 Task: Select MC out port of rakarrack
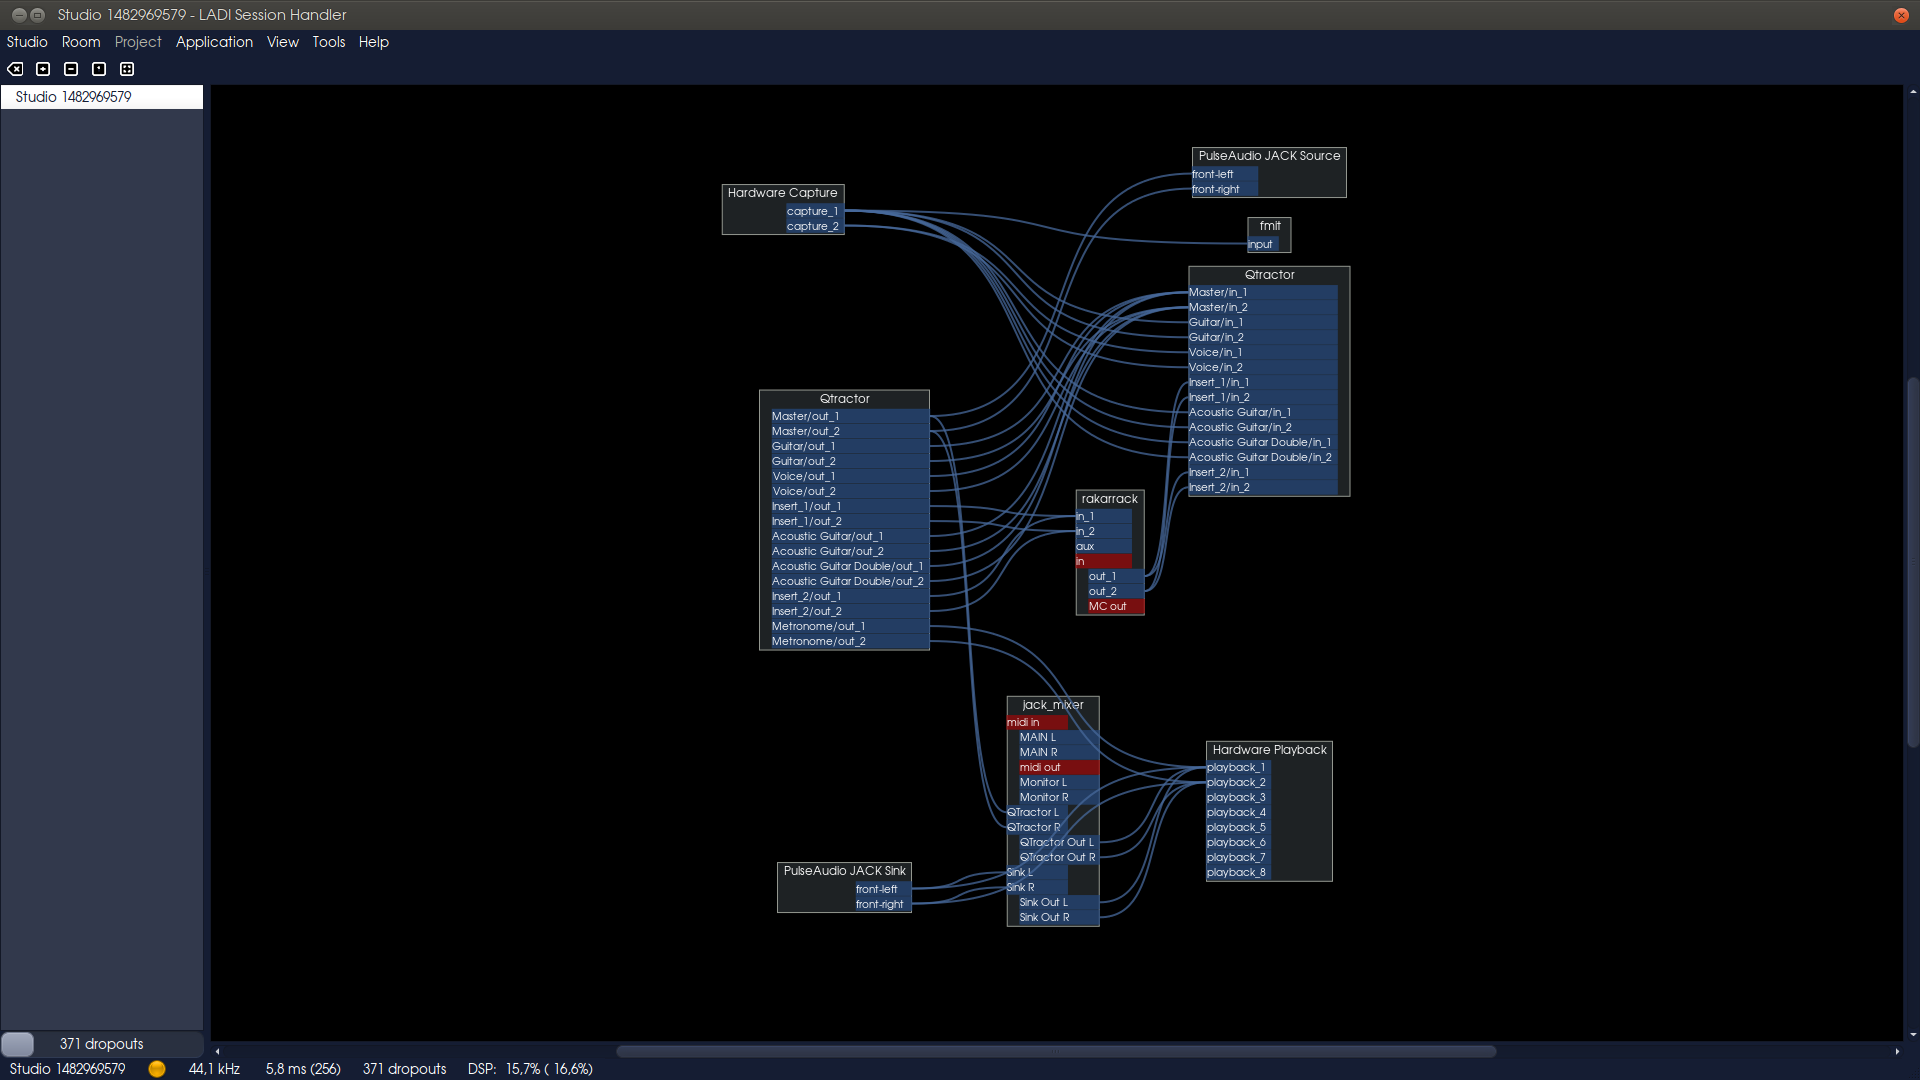point(1115,606)
